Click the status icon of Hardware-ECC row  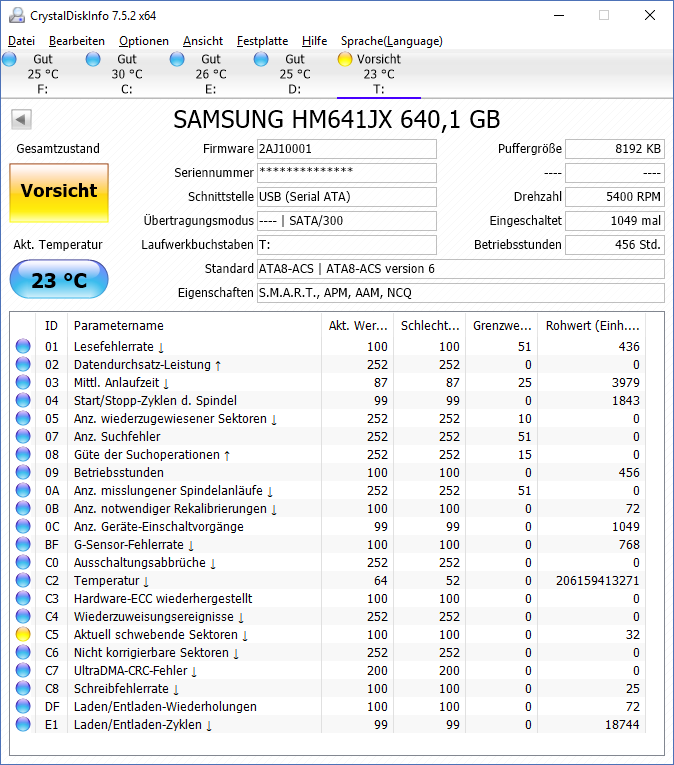tap(23, 599)
